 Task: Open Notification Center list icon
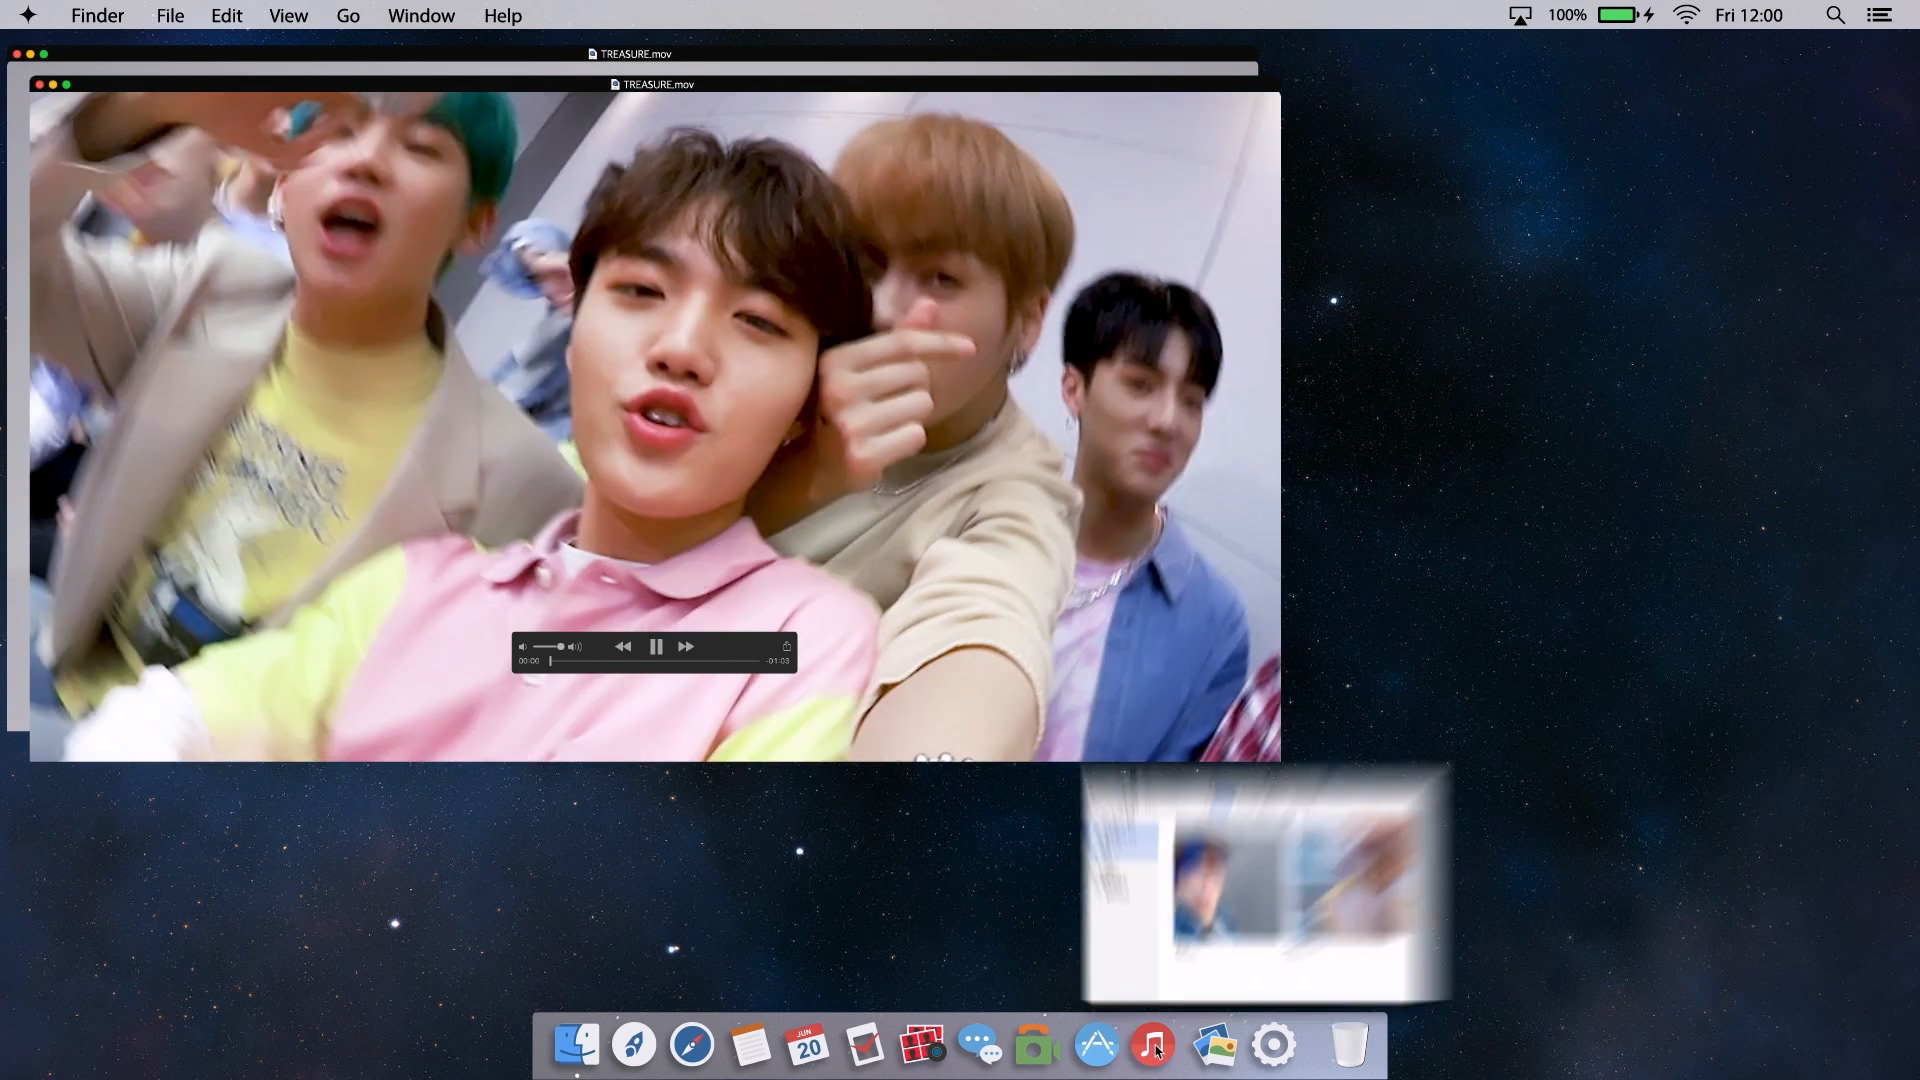pyautogui.click(x=1880, y=15)
